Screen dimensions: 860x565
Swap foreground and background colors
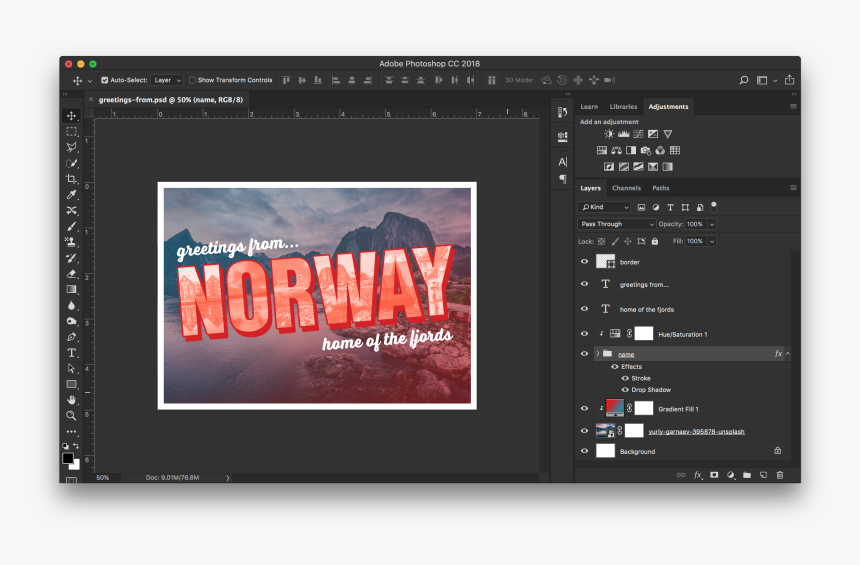(76, 446)
